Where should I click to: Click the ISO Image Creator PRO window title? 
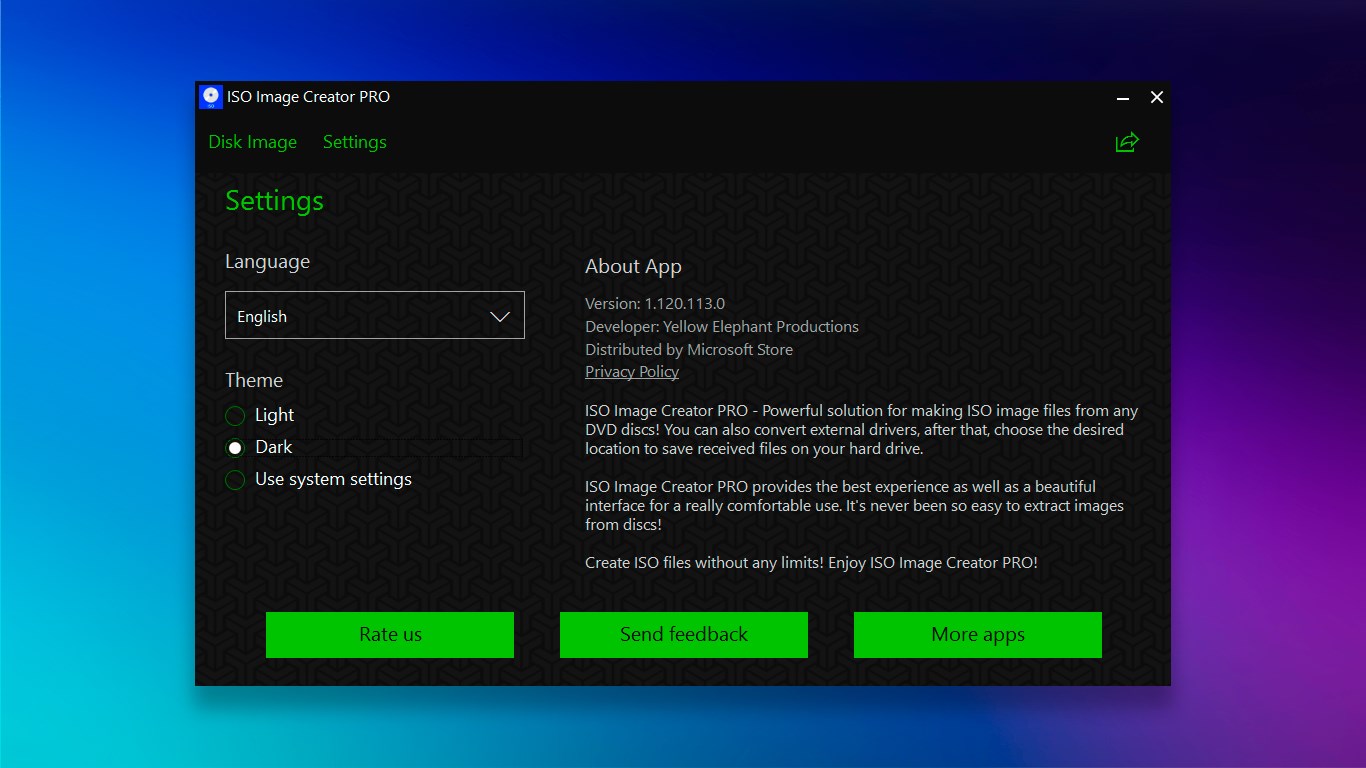pos(309,97)
